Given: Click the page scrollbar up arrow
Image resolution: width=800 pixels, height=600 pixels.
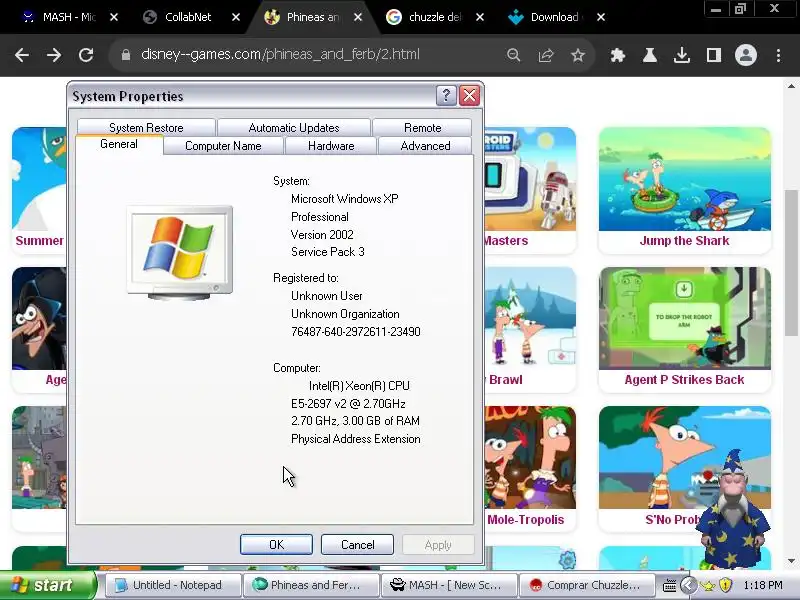Looking at the screenshot, I should (791, 86).
